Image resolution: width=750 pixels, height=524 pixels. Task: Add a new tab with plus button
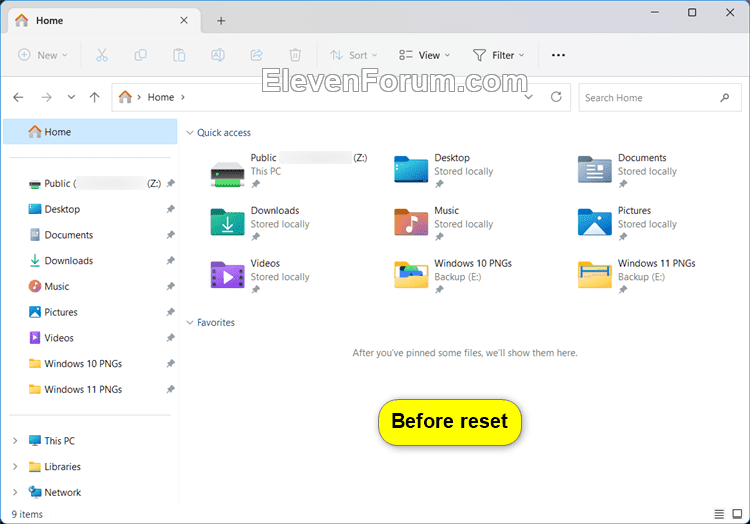pyautogui.click(x=221, y=21)
